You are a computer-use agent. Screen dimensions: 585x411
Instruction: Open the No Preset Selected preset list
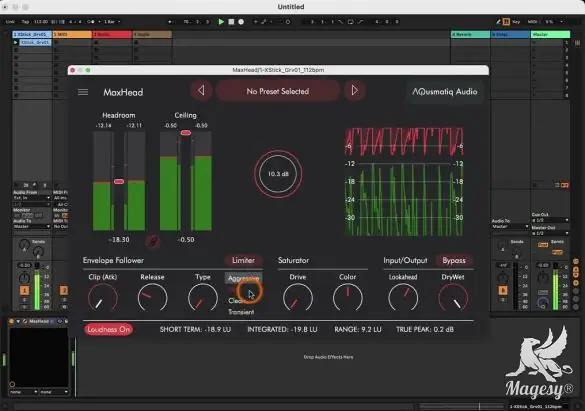click(278, 91)
